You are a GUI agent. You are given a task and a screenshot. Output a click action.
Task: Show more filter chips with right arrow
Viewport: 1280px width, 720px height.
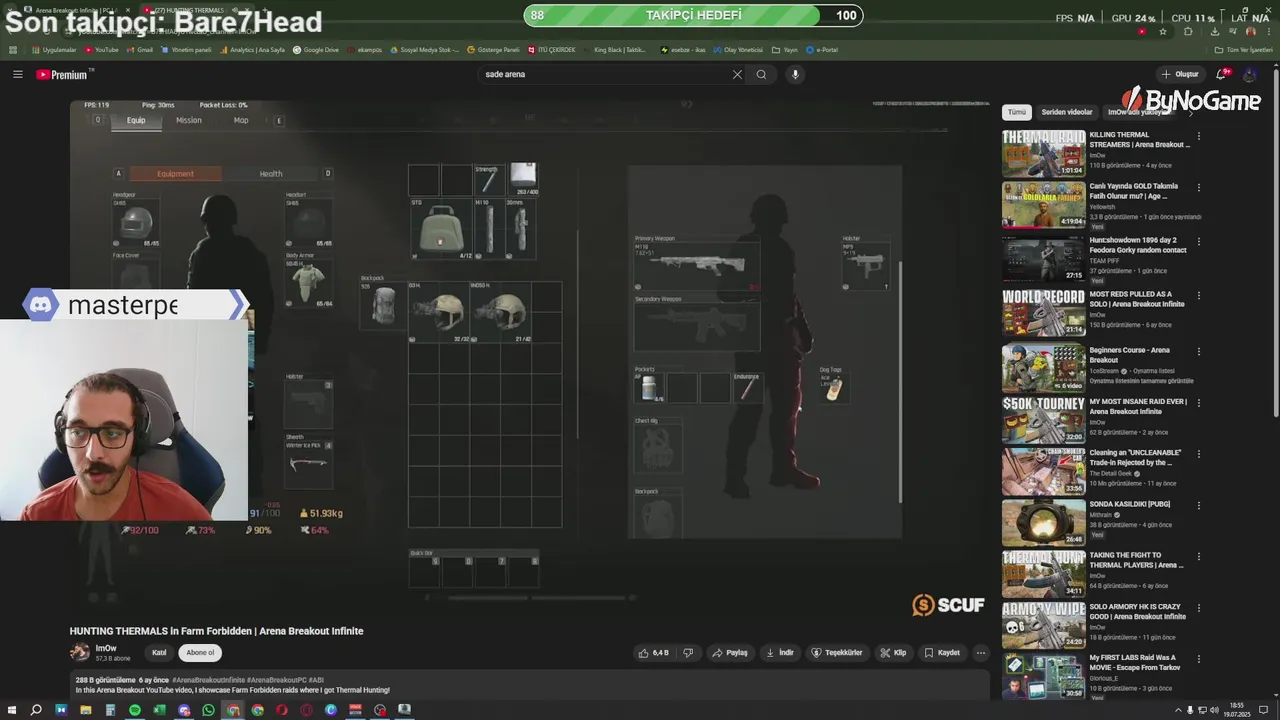tap(1190, 112)
